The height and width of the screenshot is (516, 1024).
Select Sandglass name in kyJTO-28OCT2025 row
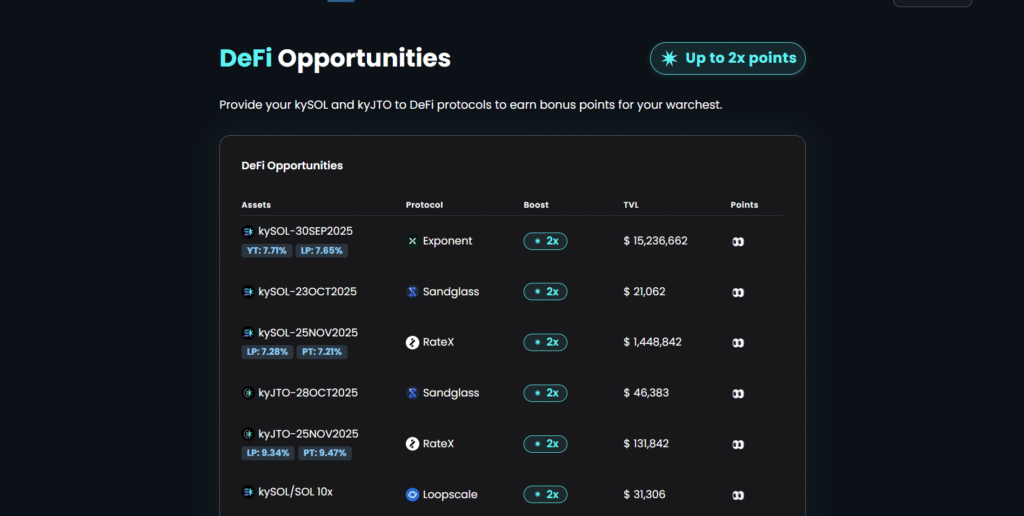451,393
